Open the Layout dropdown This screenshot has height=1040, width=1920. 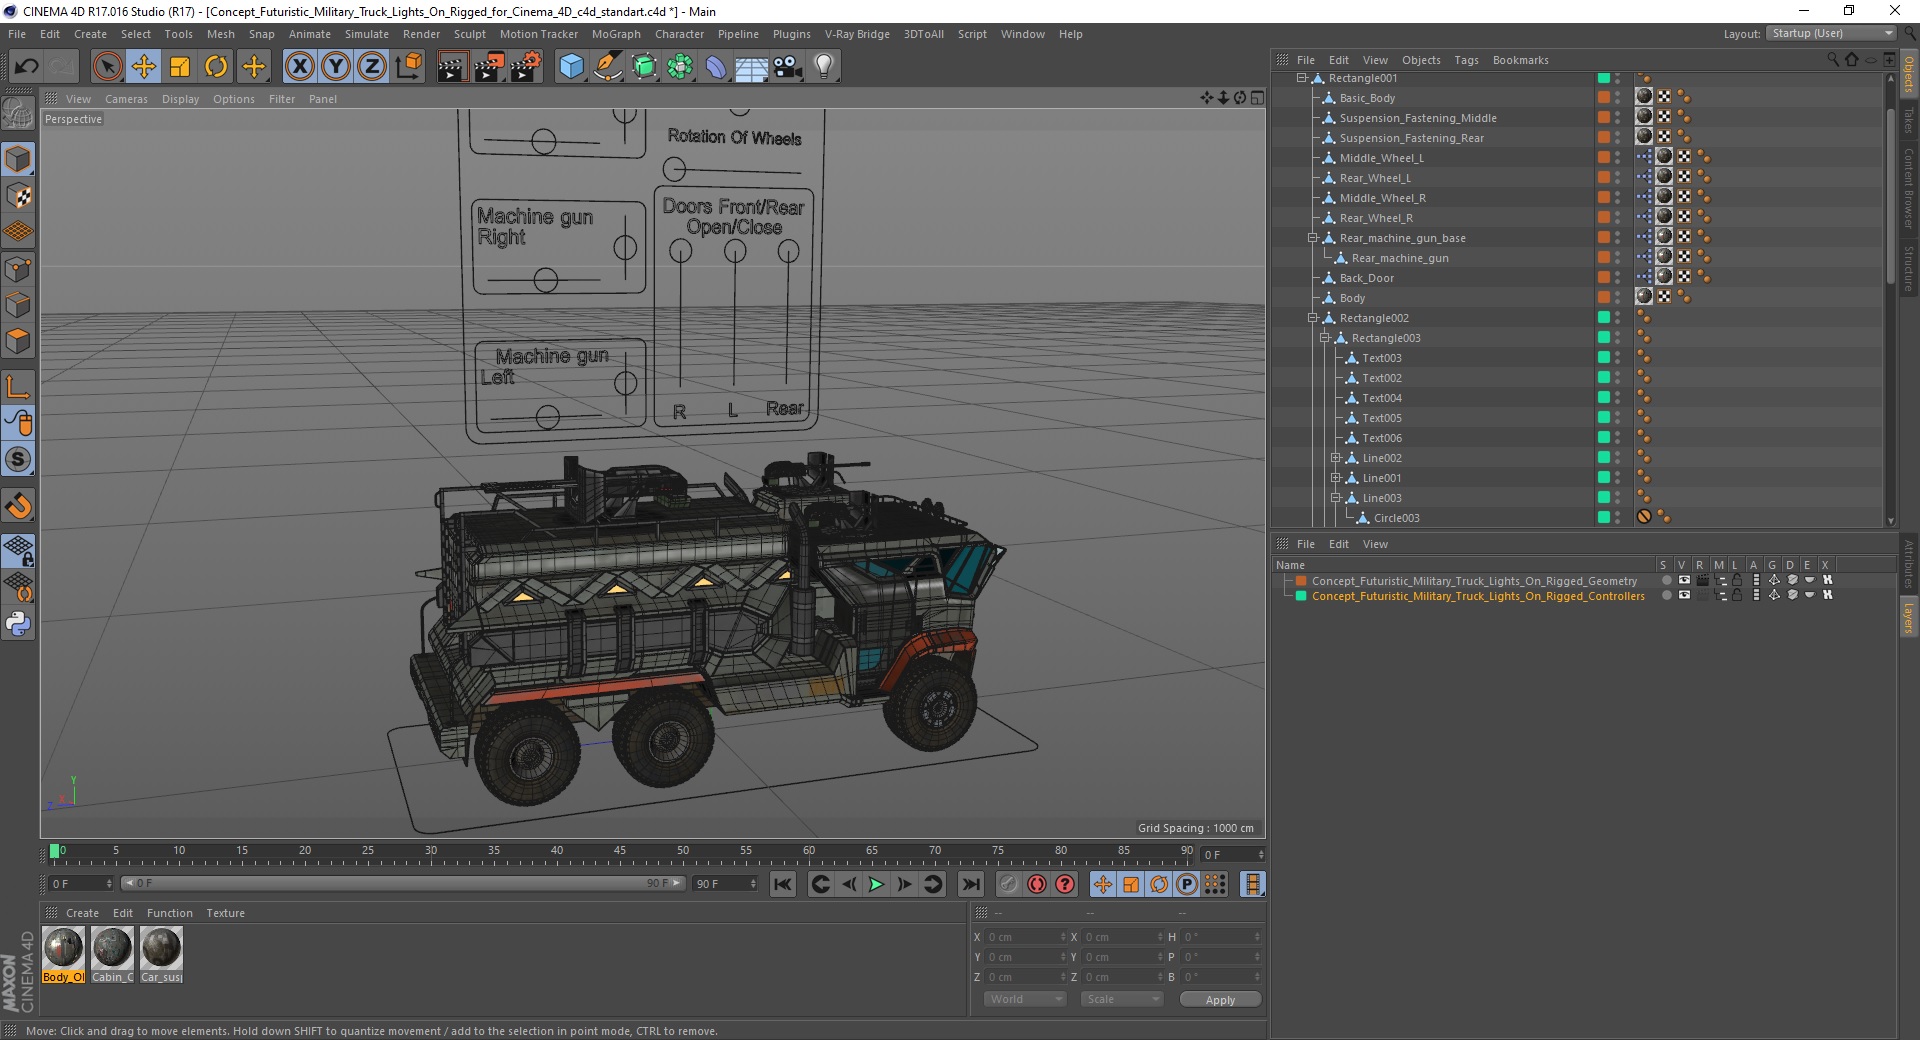[x=1830, y=34]
